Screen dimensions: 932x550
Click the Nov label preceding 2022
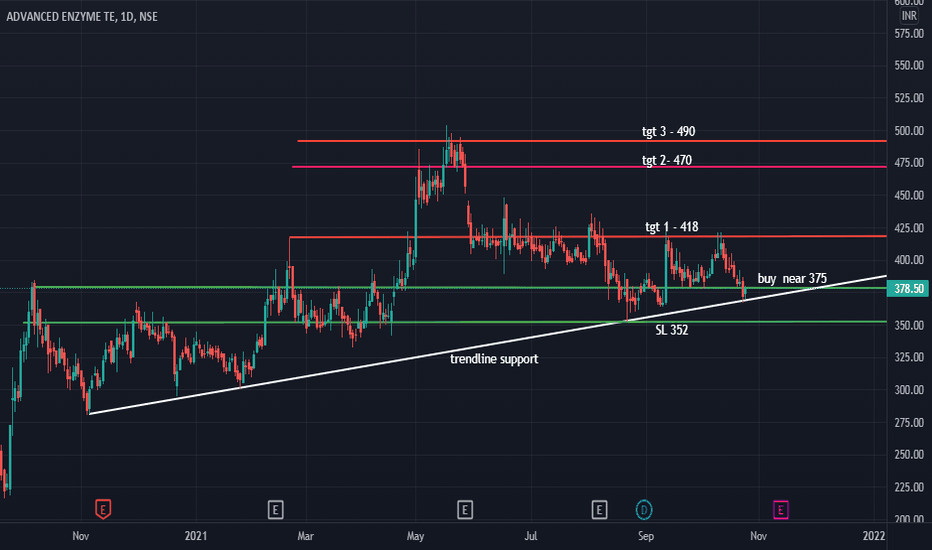click(x=758, y=536)
